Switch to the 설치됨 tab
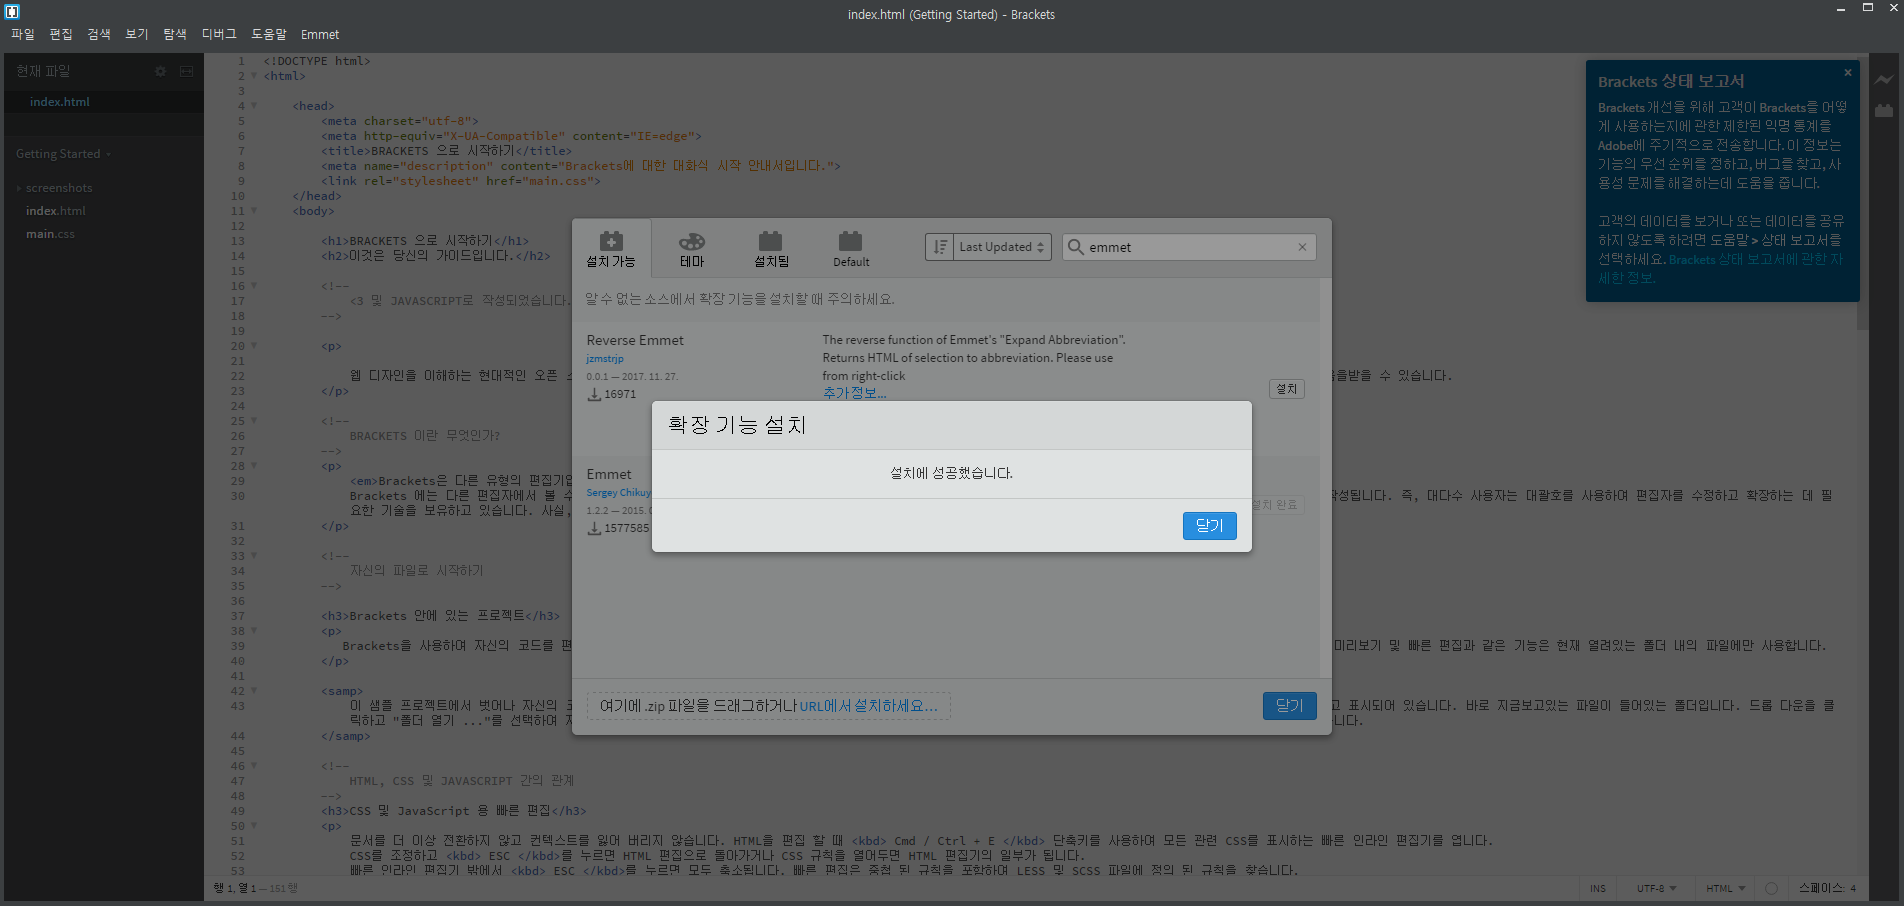 [x=771, y=249]
